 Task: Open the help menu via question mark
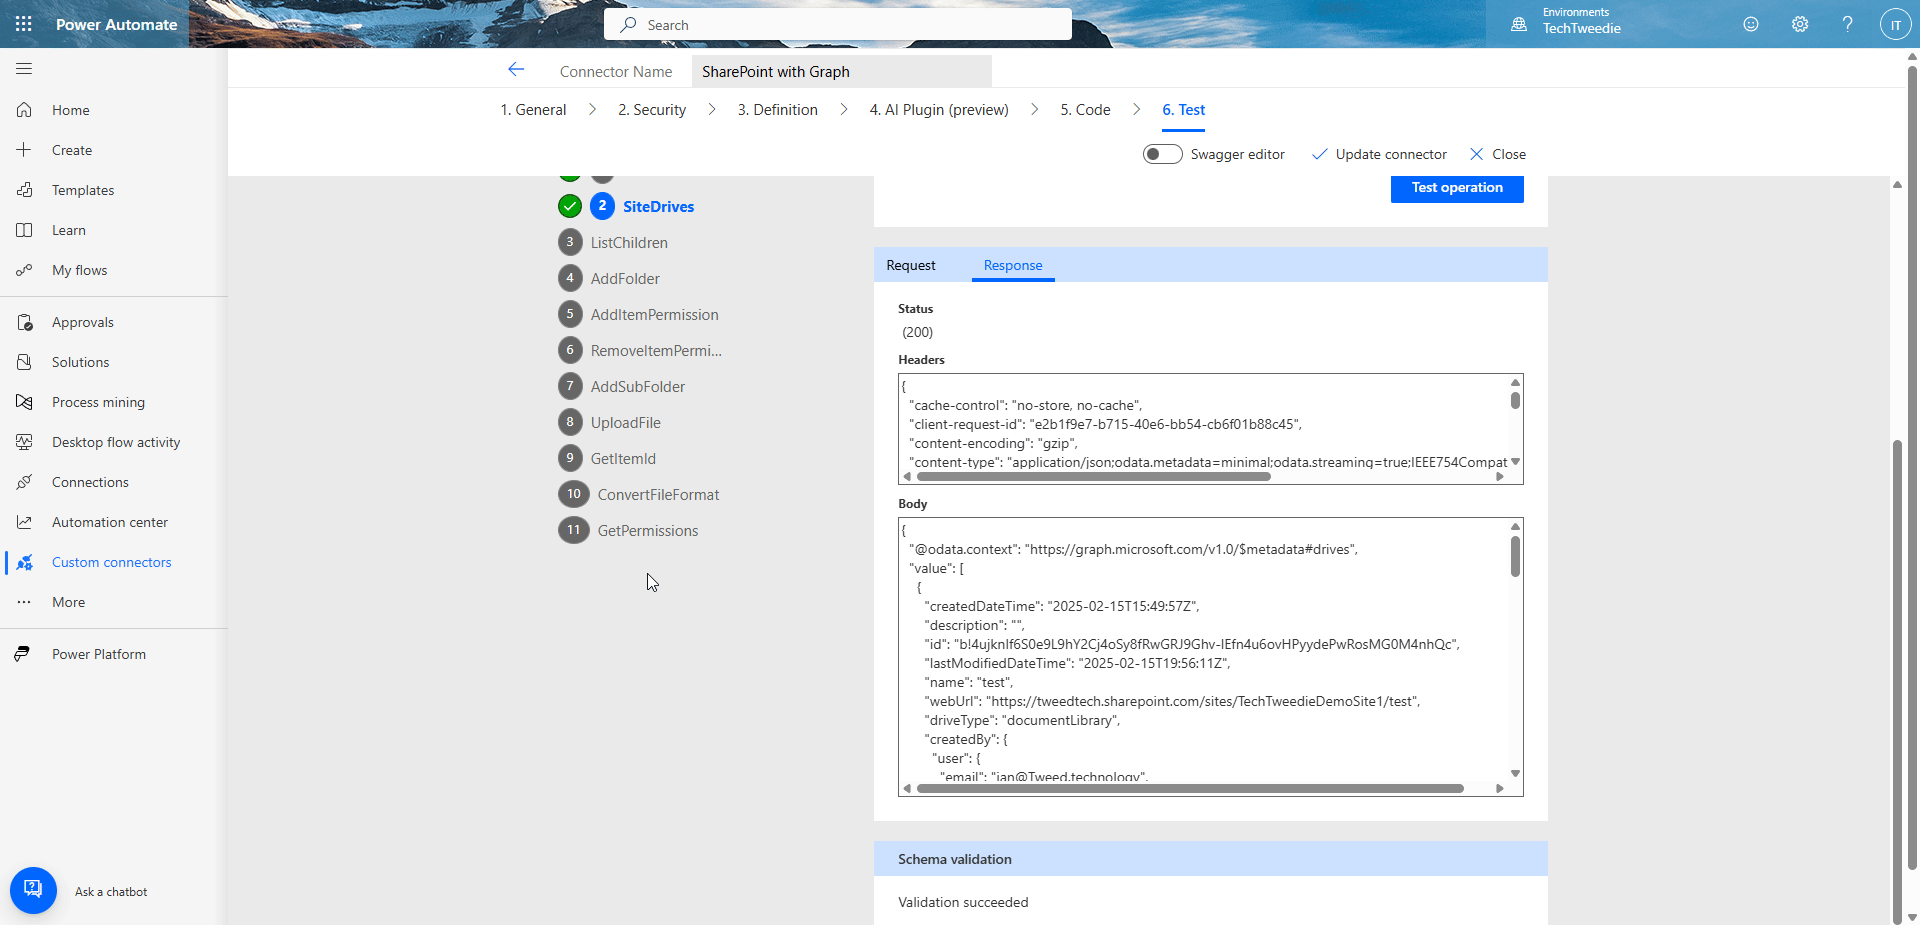pos(1848,24)
